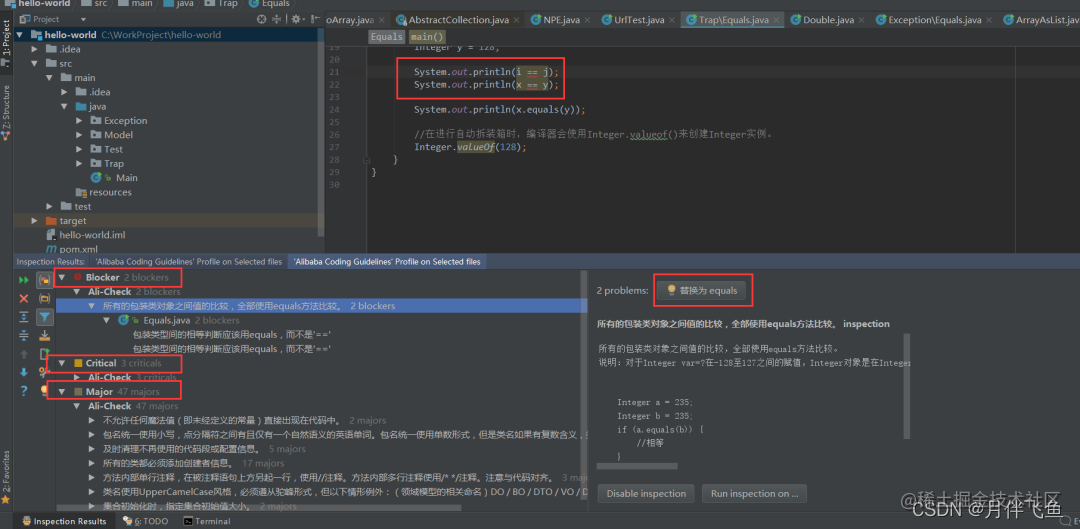Open Project panel settings gear

coord(297,19)
